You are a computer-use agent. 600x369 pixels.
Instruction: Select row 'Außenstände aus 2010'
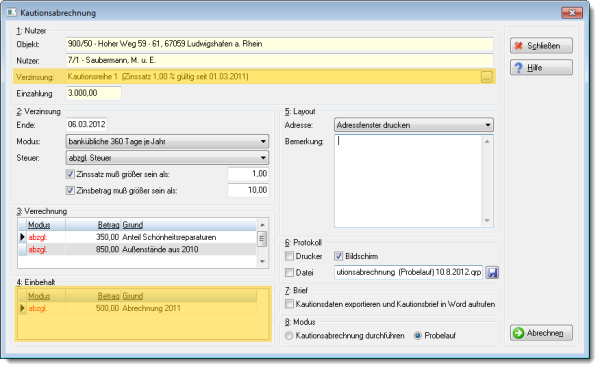137,250
